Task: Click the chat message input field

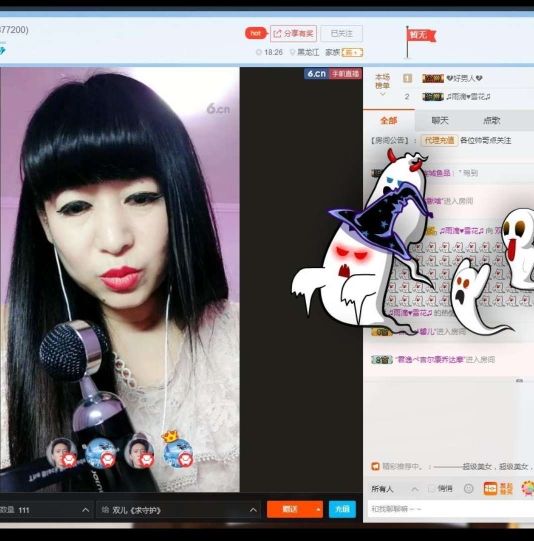Action: tap(451, 509)
